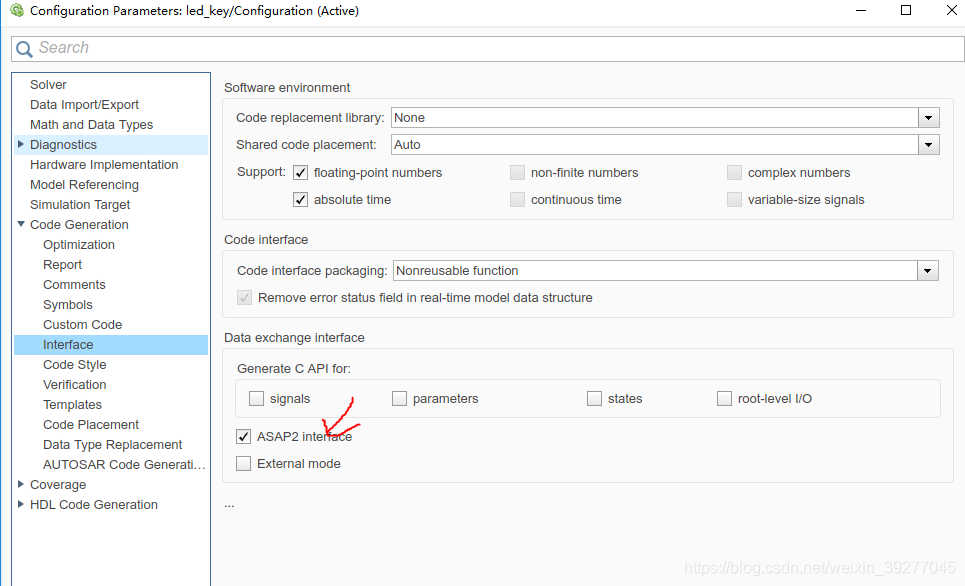Enable C API for parameters
The height and width of the screenshot is (586, 965).
tap(399, 399)
